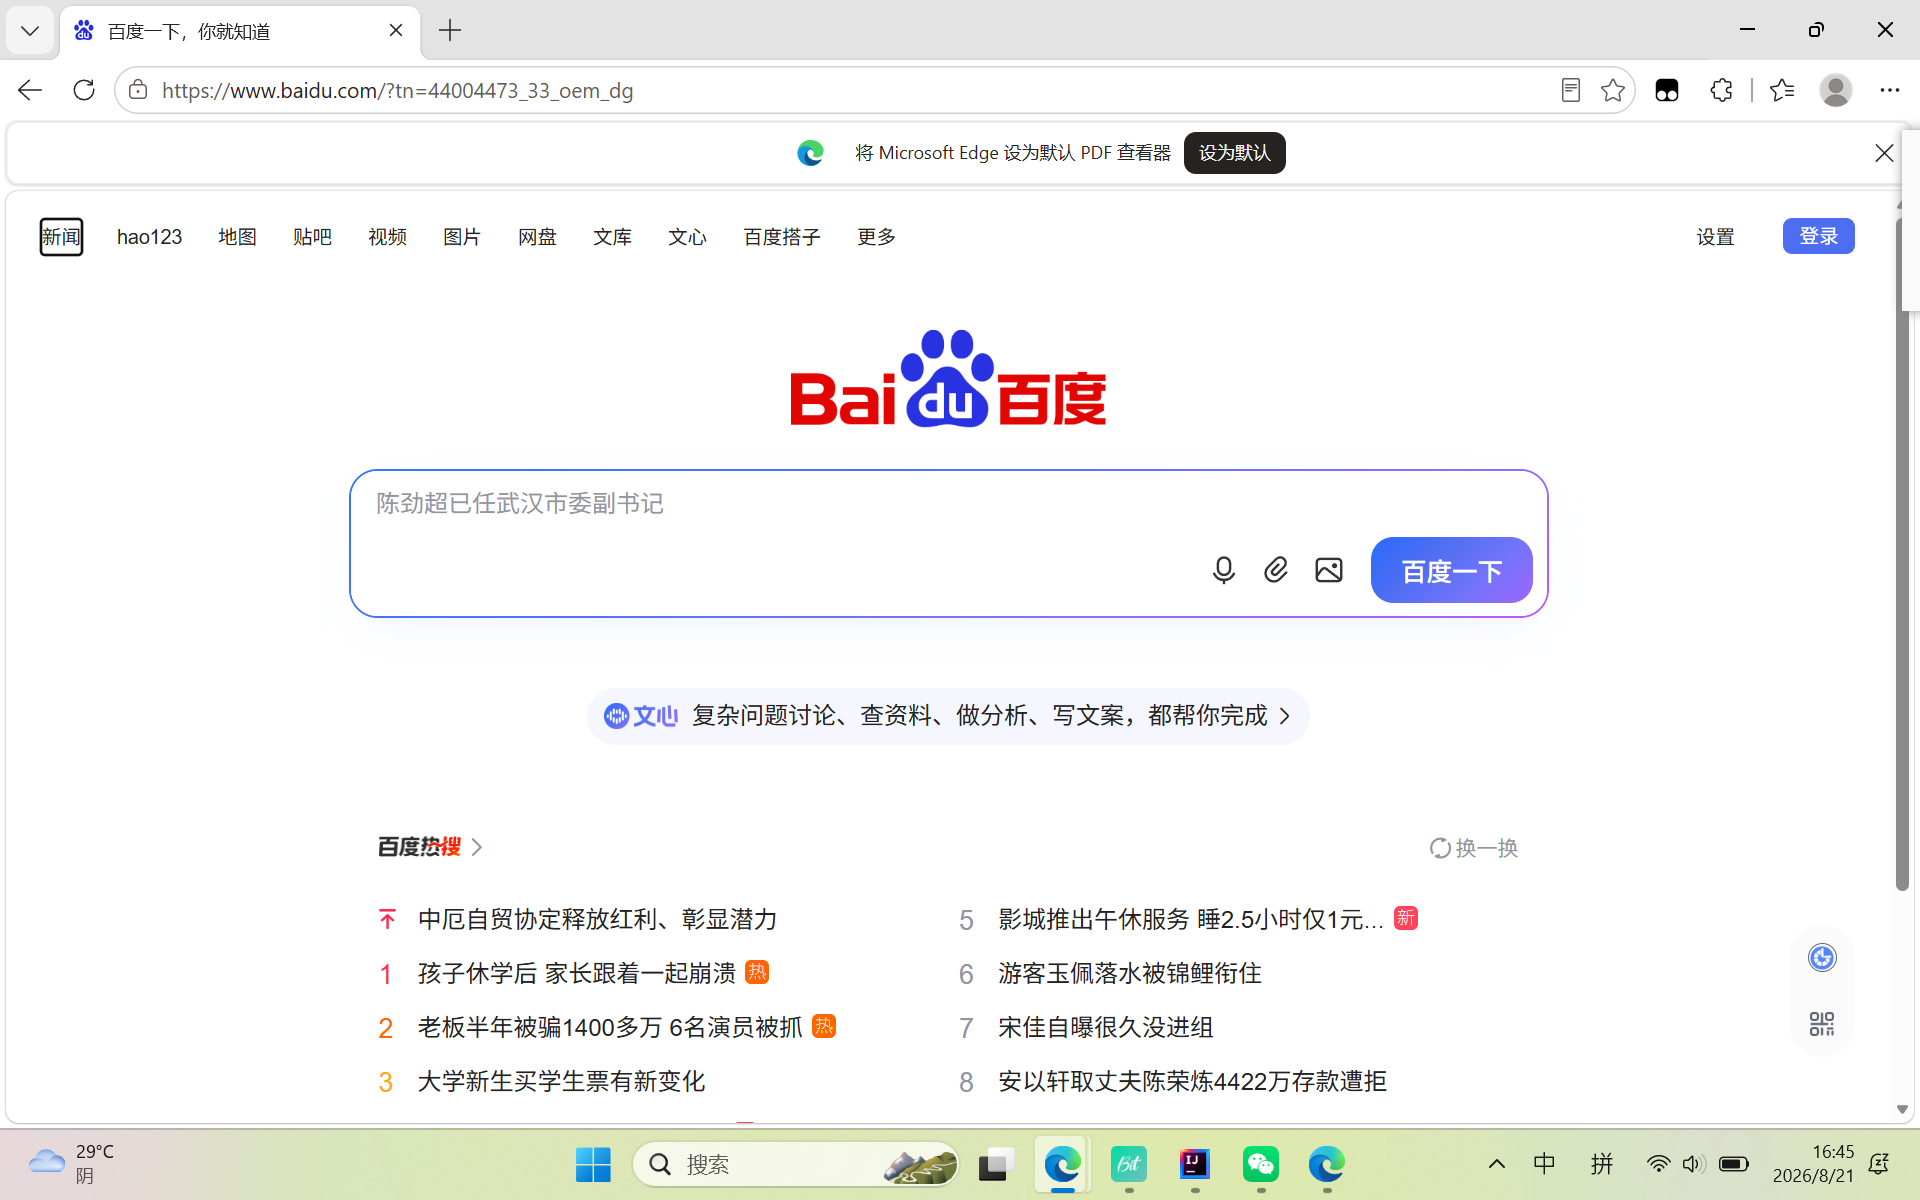Open 设置 settings menu
Image resolution: width=1920 pixels, height=1200 pixels.
coord(1715,237)
